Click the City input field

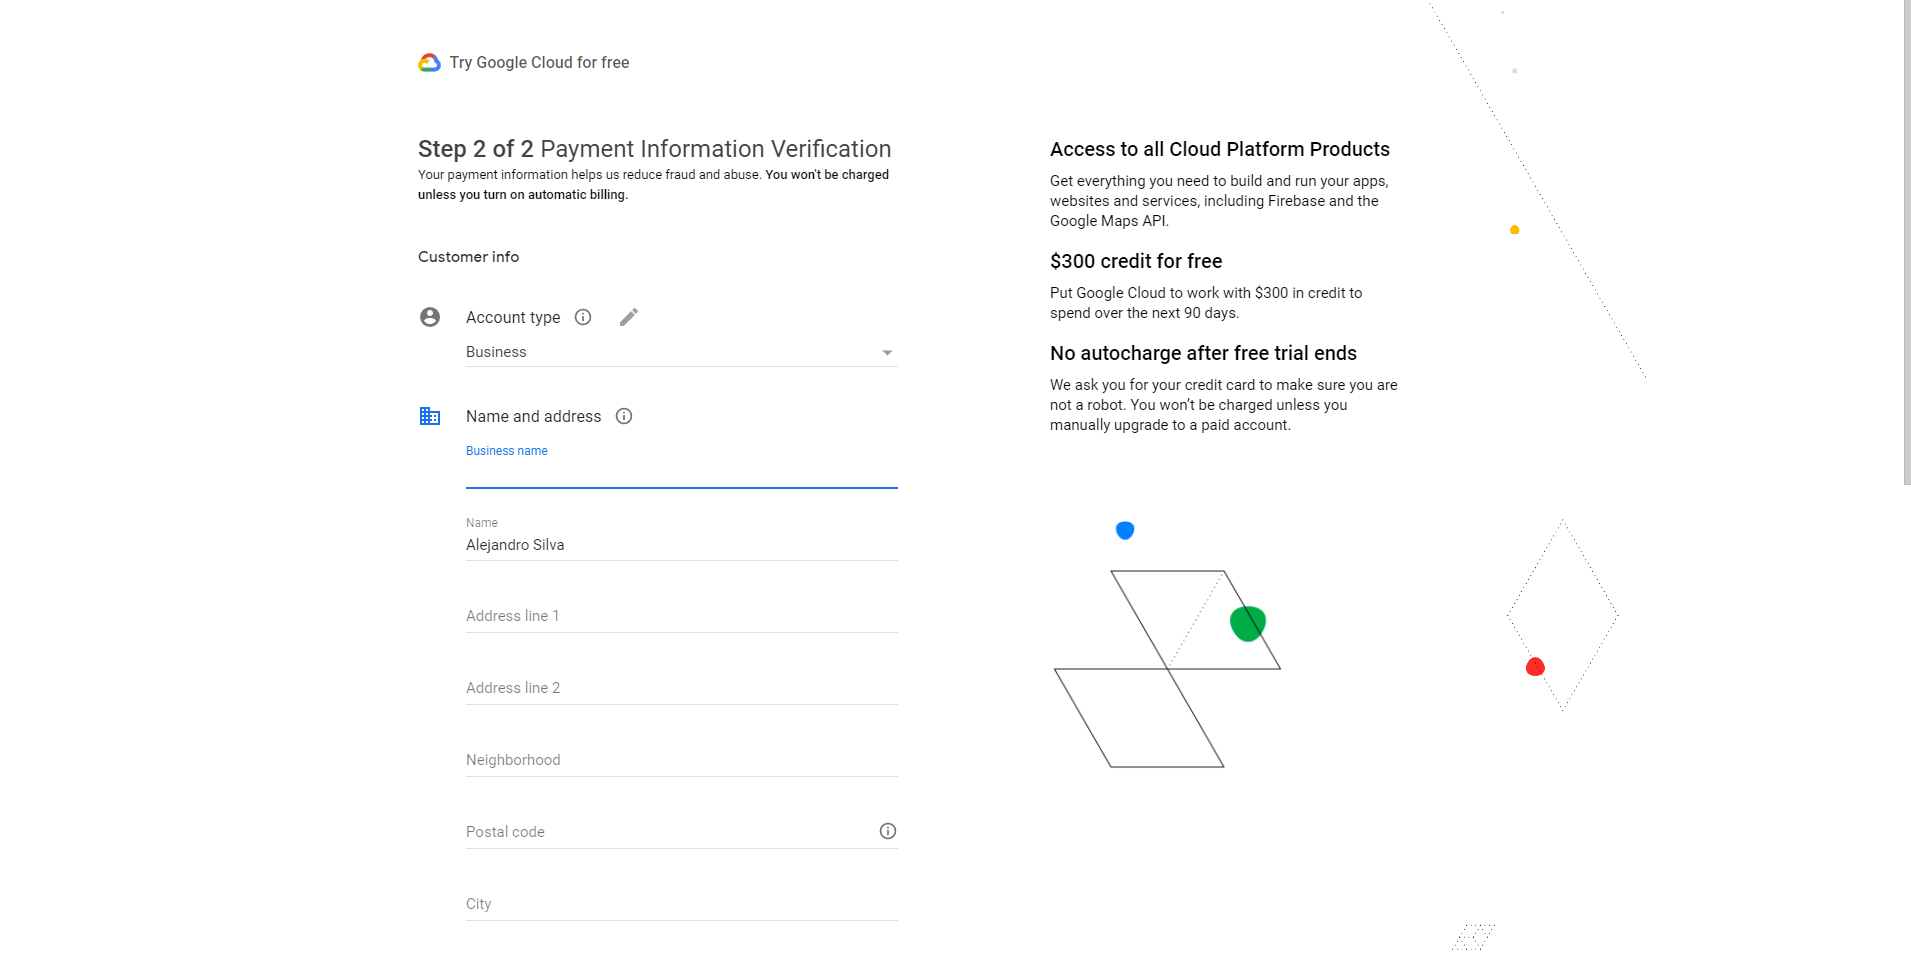tap(680, 904)
